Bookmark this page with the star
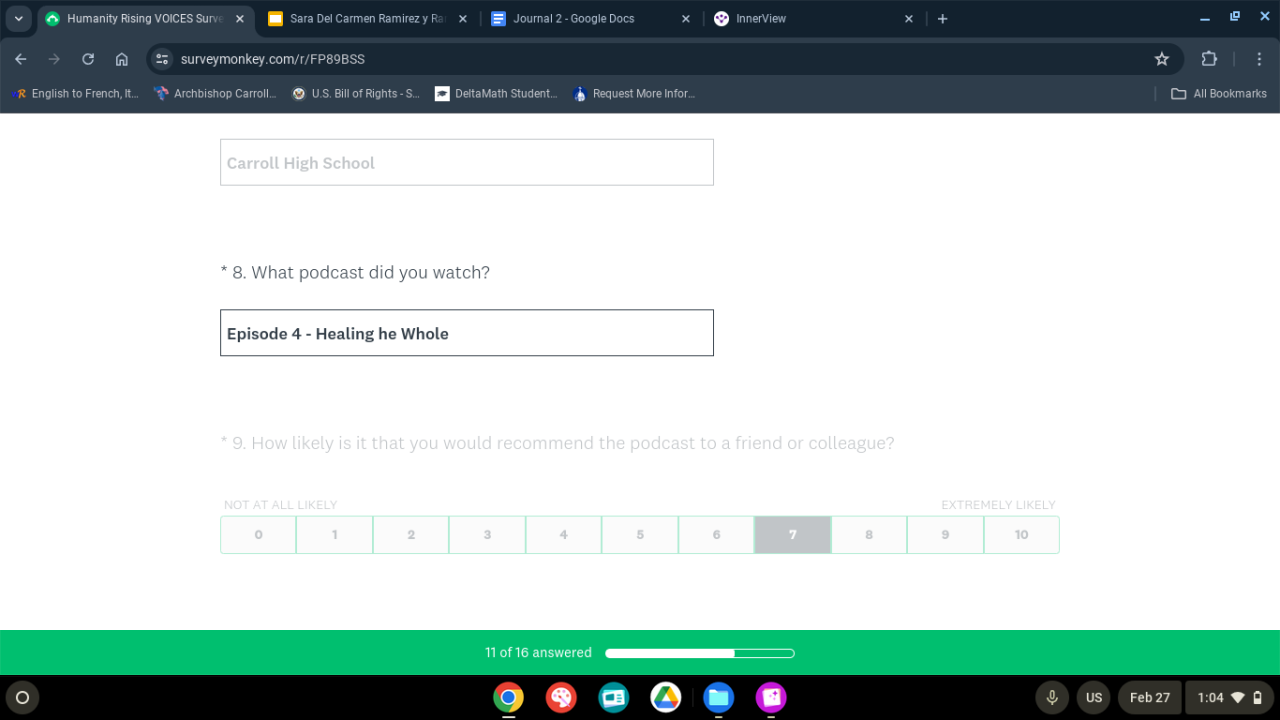 [1162, 59]
